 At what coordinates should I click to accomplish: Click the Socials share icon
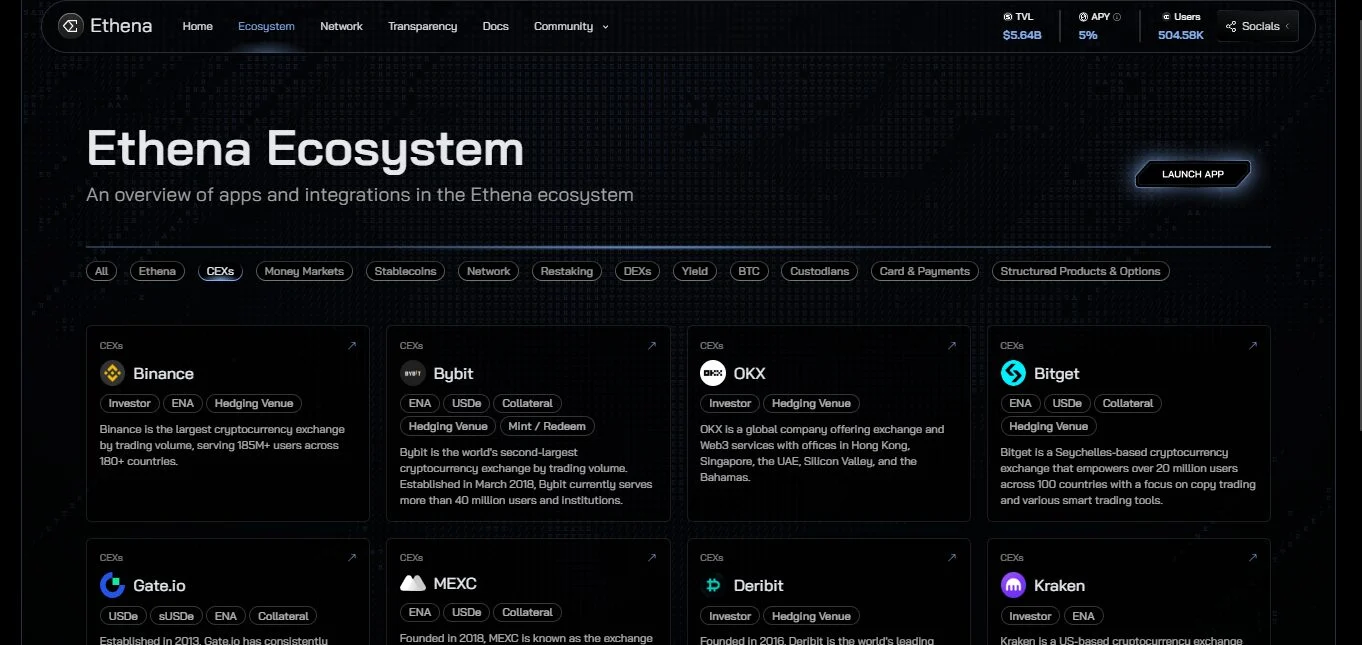(x=1231, y=27)
